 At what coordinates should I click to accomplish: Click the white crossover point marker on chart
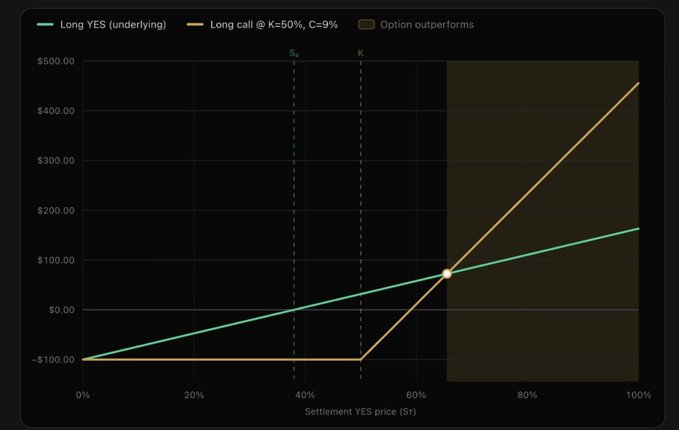pyautogui.click(x=447, y=274)
